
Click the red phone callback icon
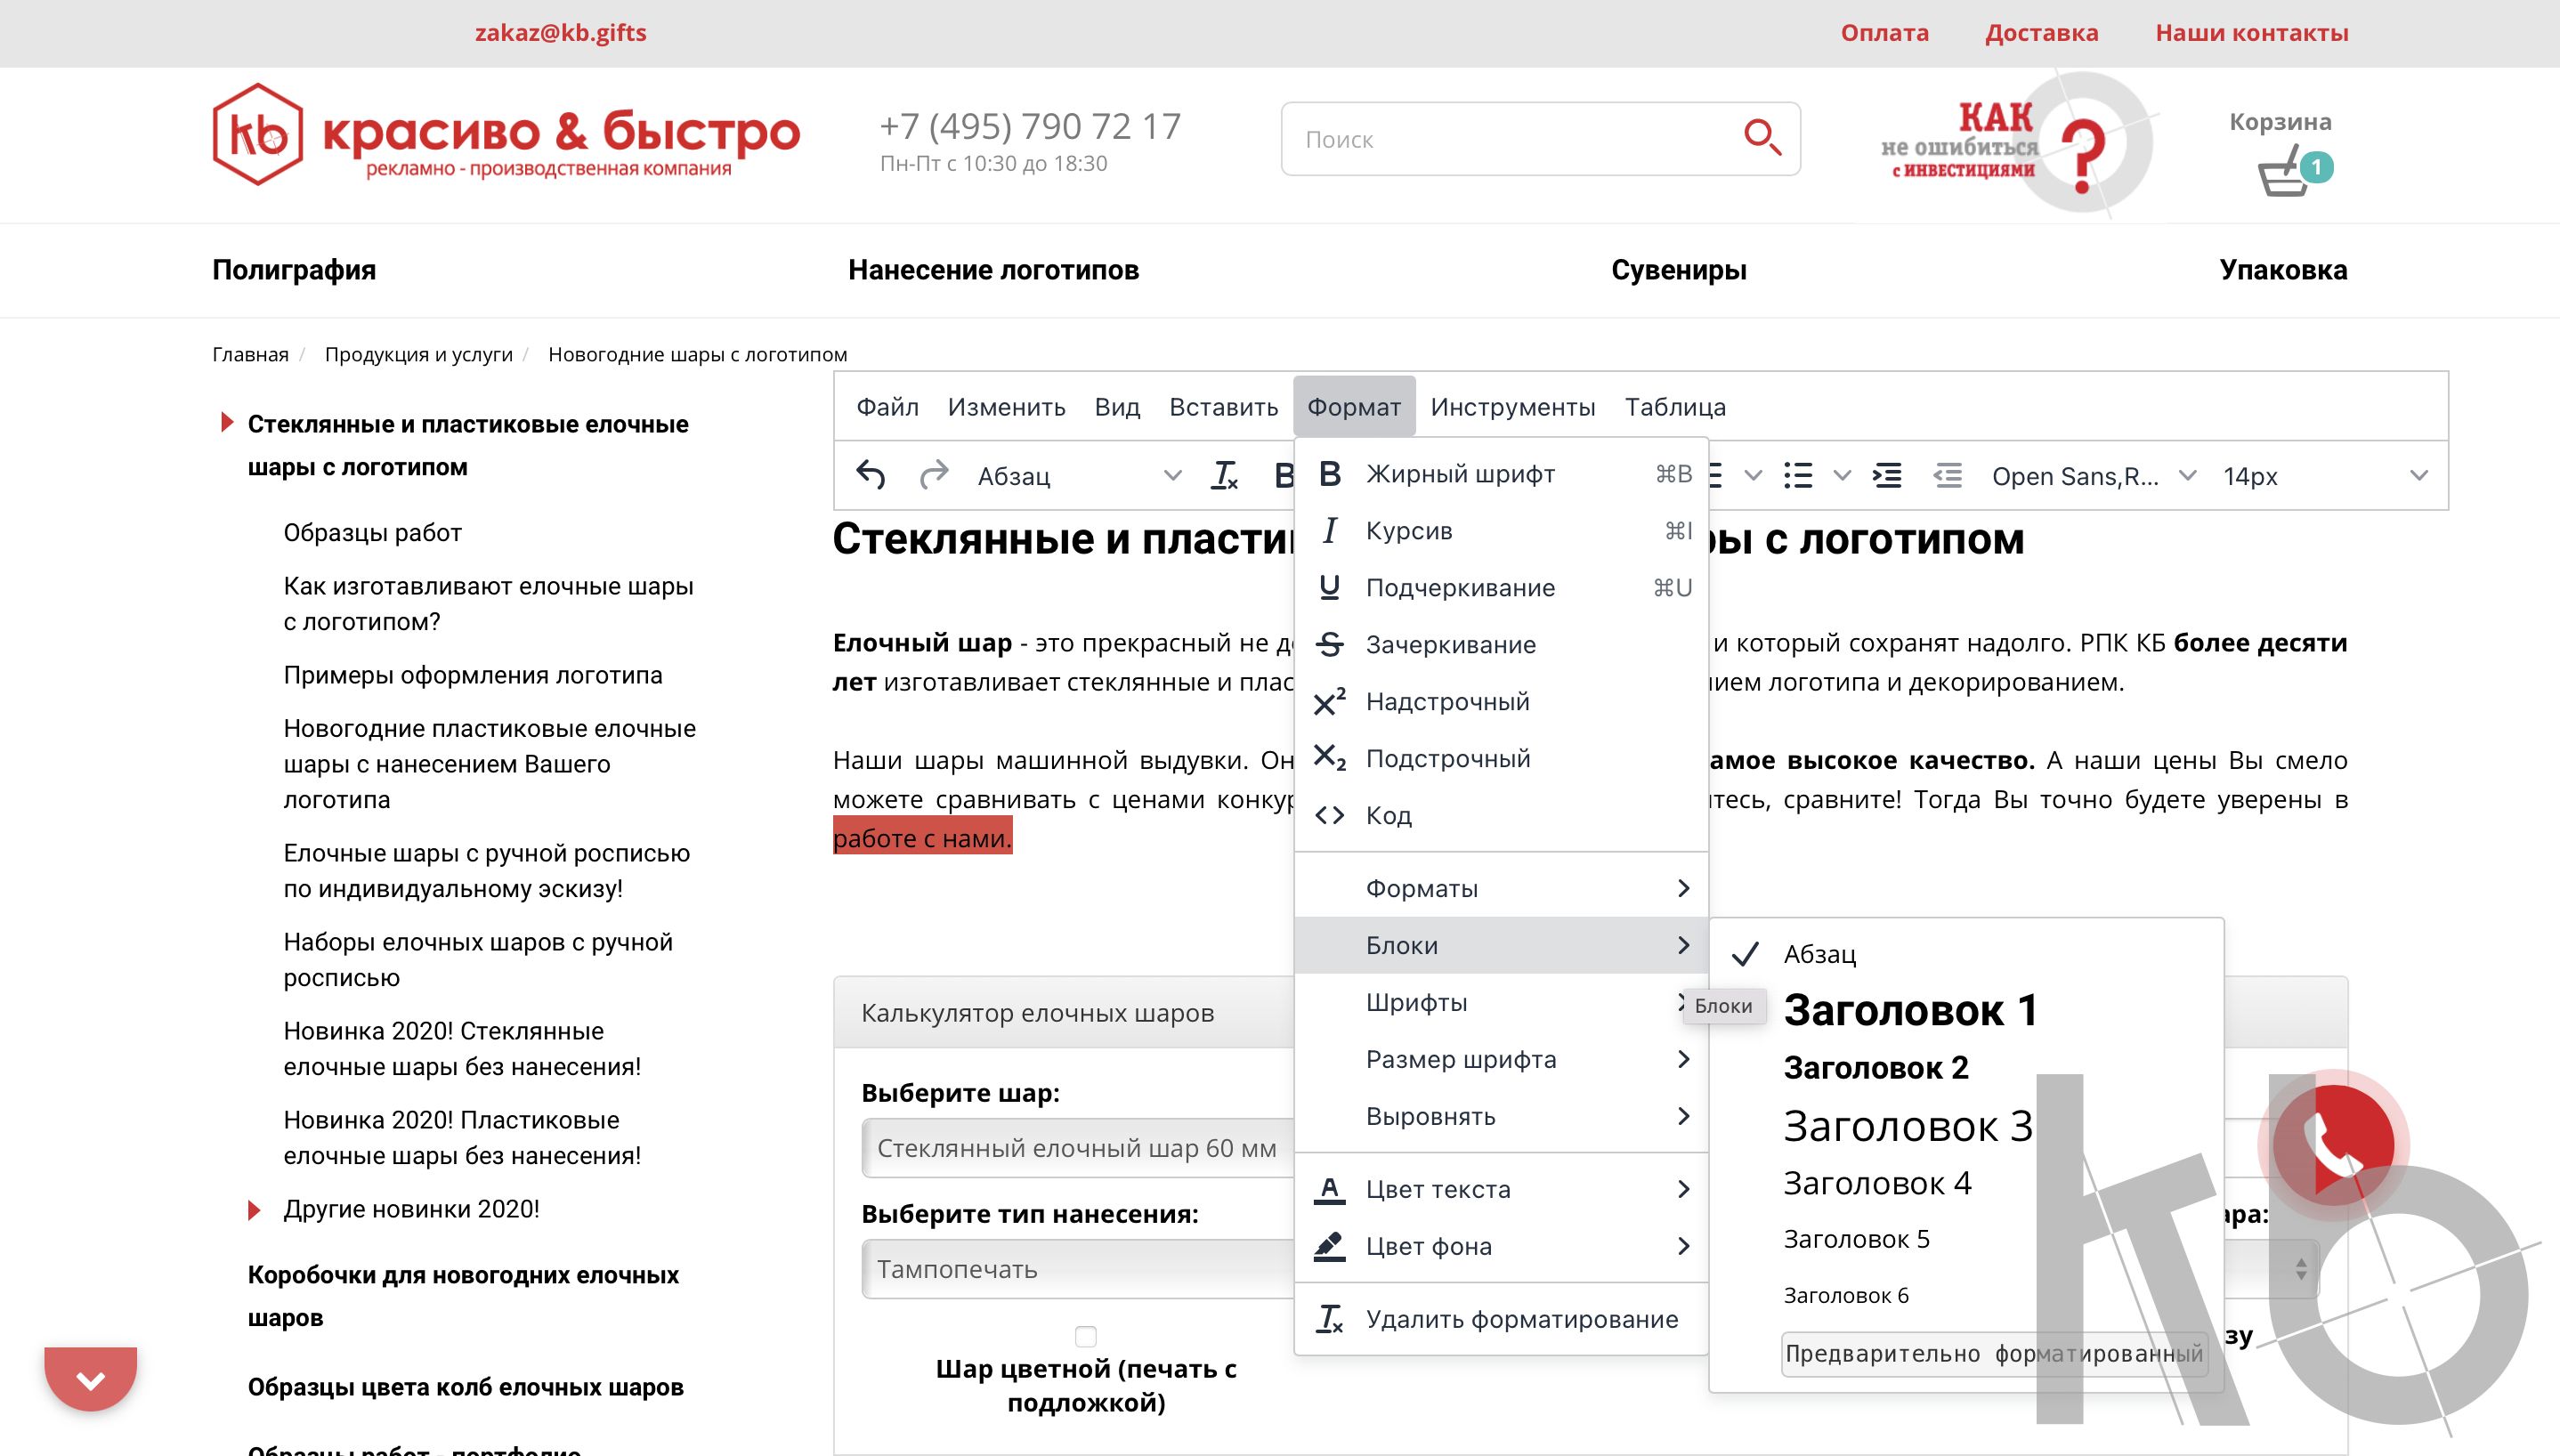2337,1146
